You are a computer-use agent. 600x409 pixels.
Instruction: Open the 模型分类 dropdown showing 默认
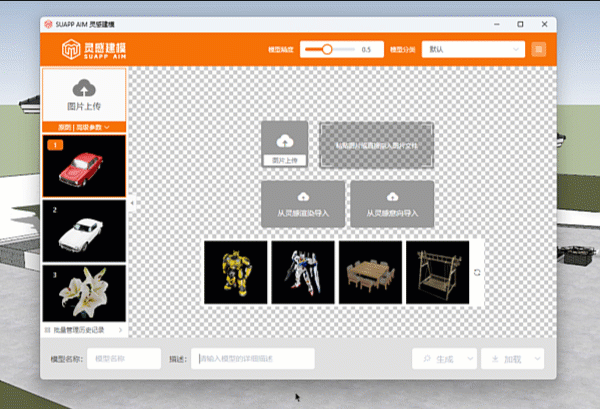coord(474,49)
